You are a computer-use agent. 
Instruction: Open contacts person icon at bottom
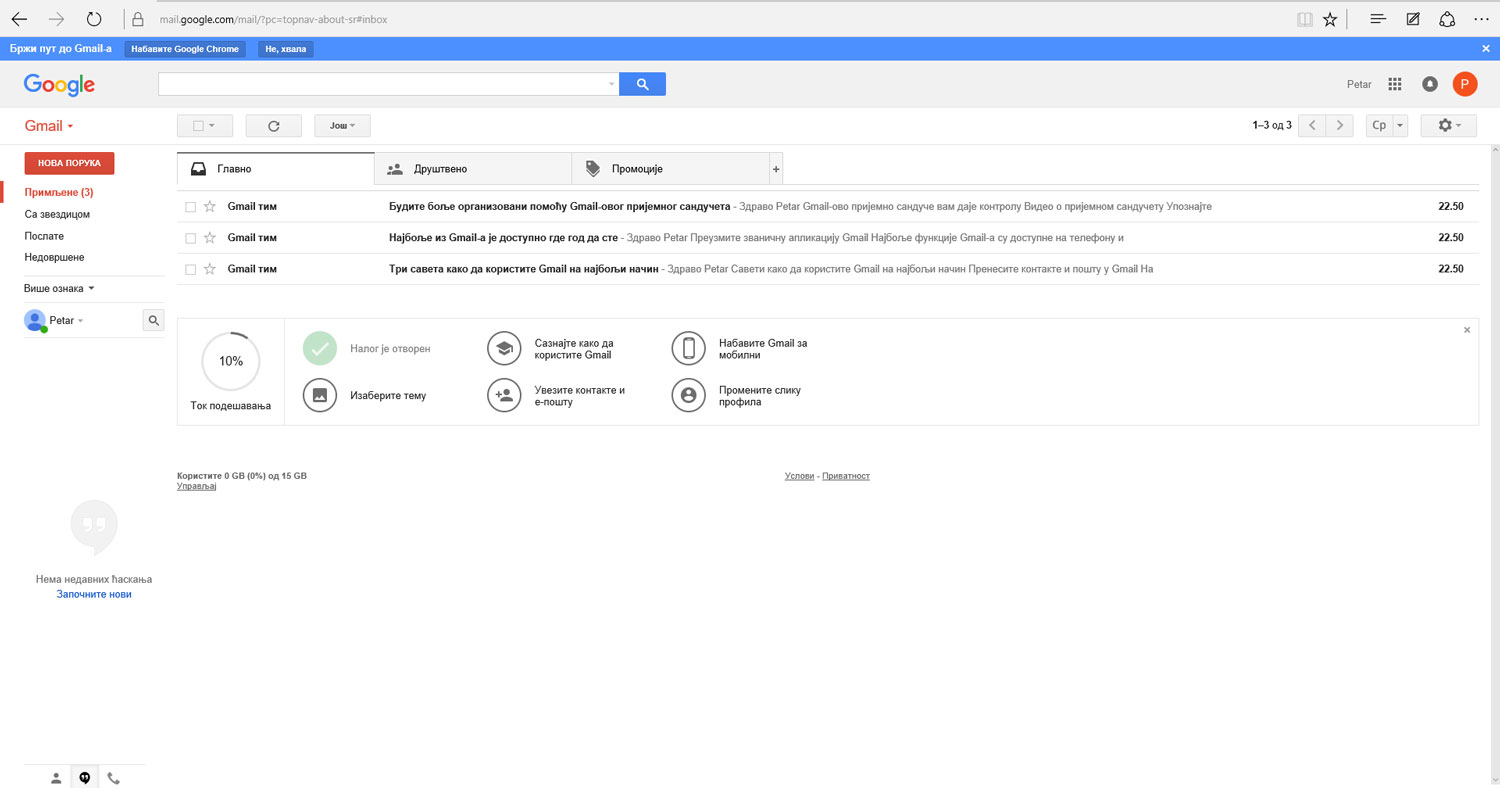[57, 778]
